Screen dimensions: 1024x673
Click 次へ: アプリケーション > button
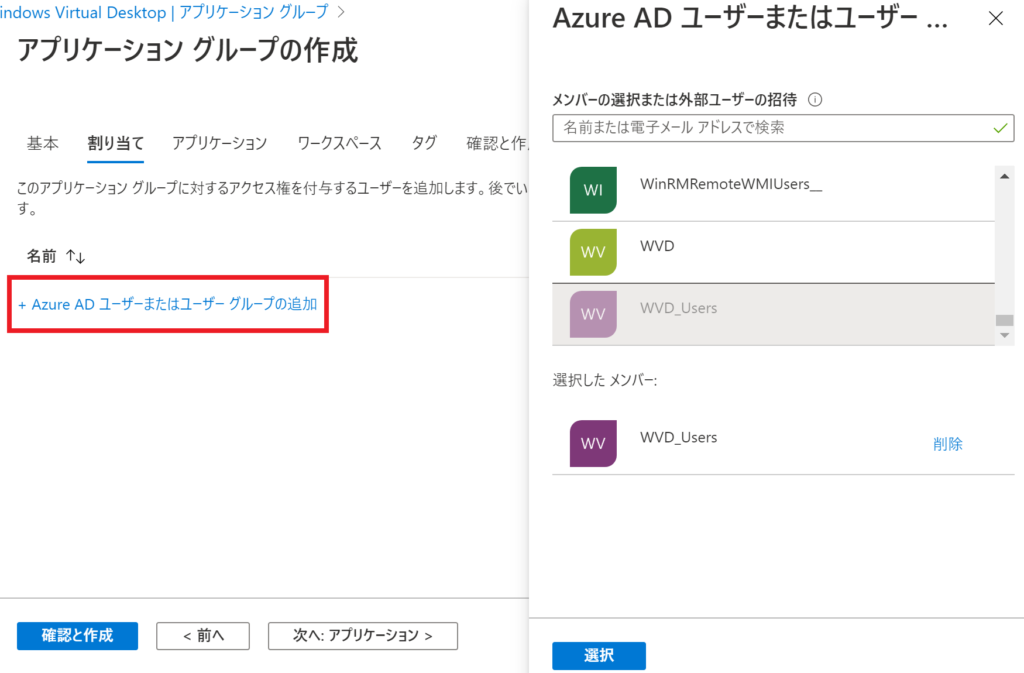tap(362, 636)
